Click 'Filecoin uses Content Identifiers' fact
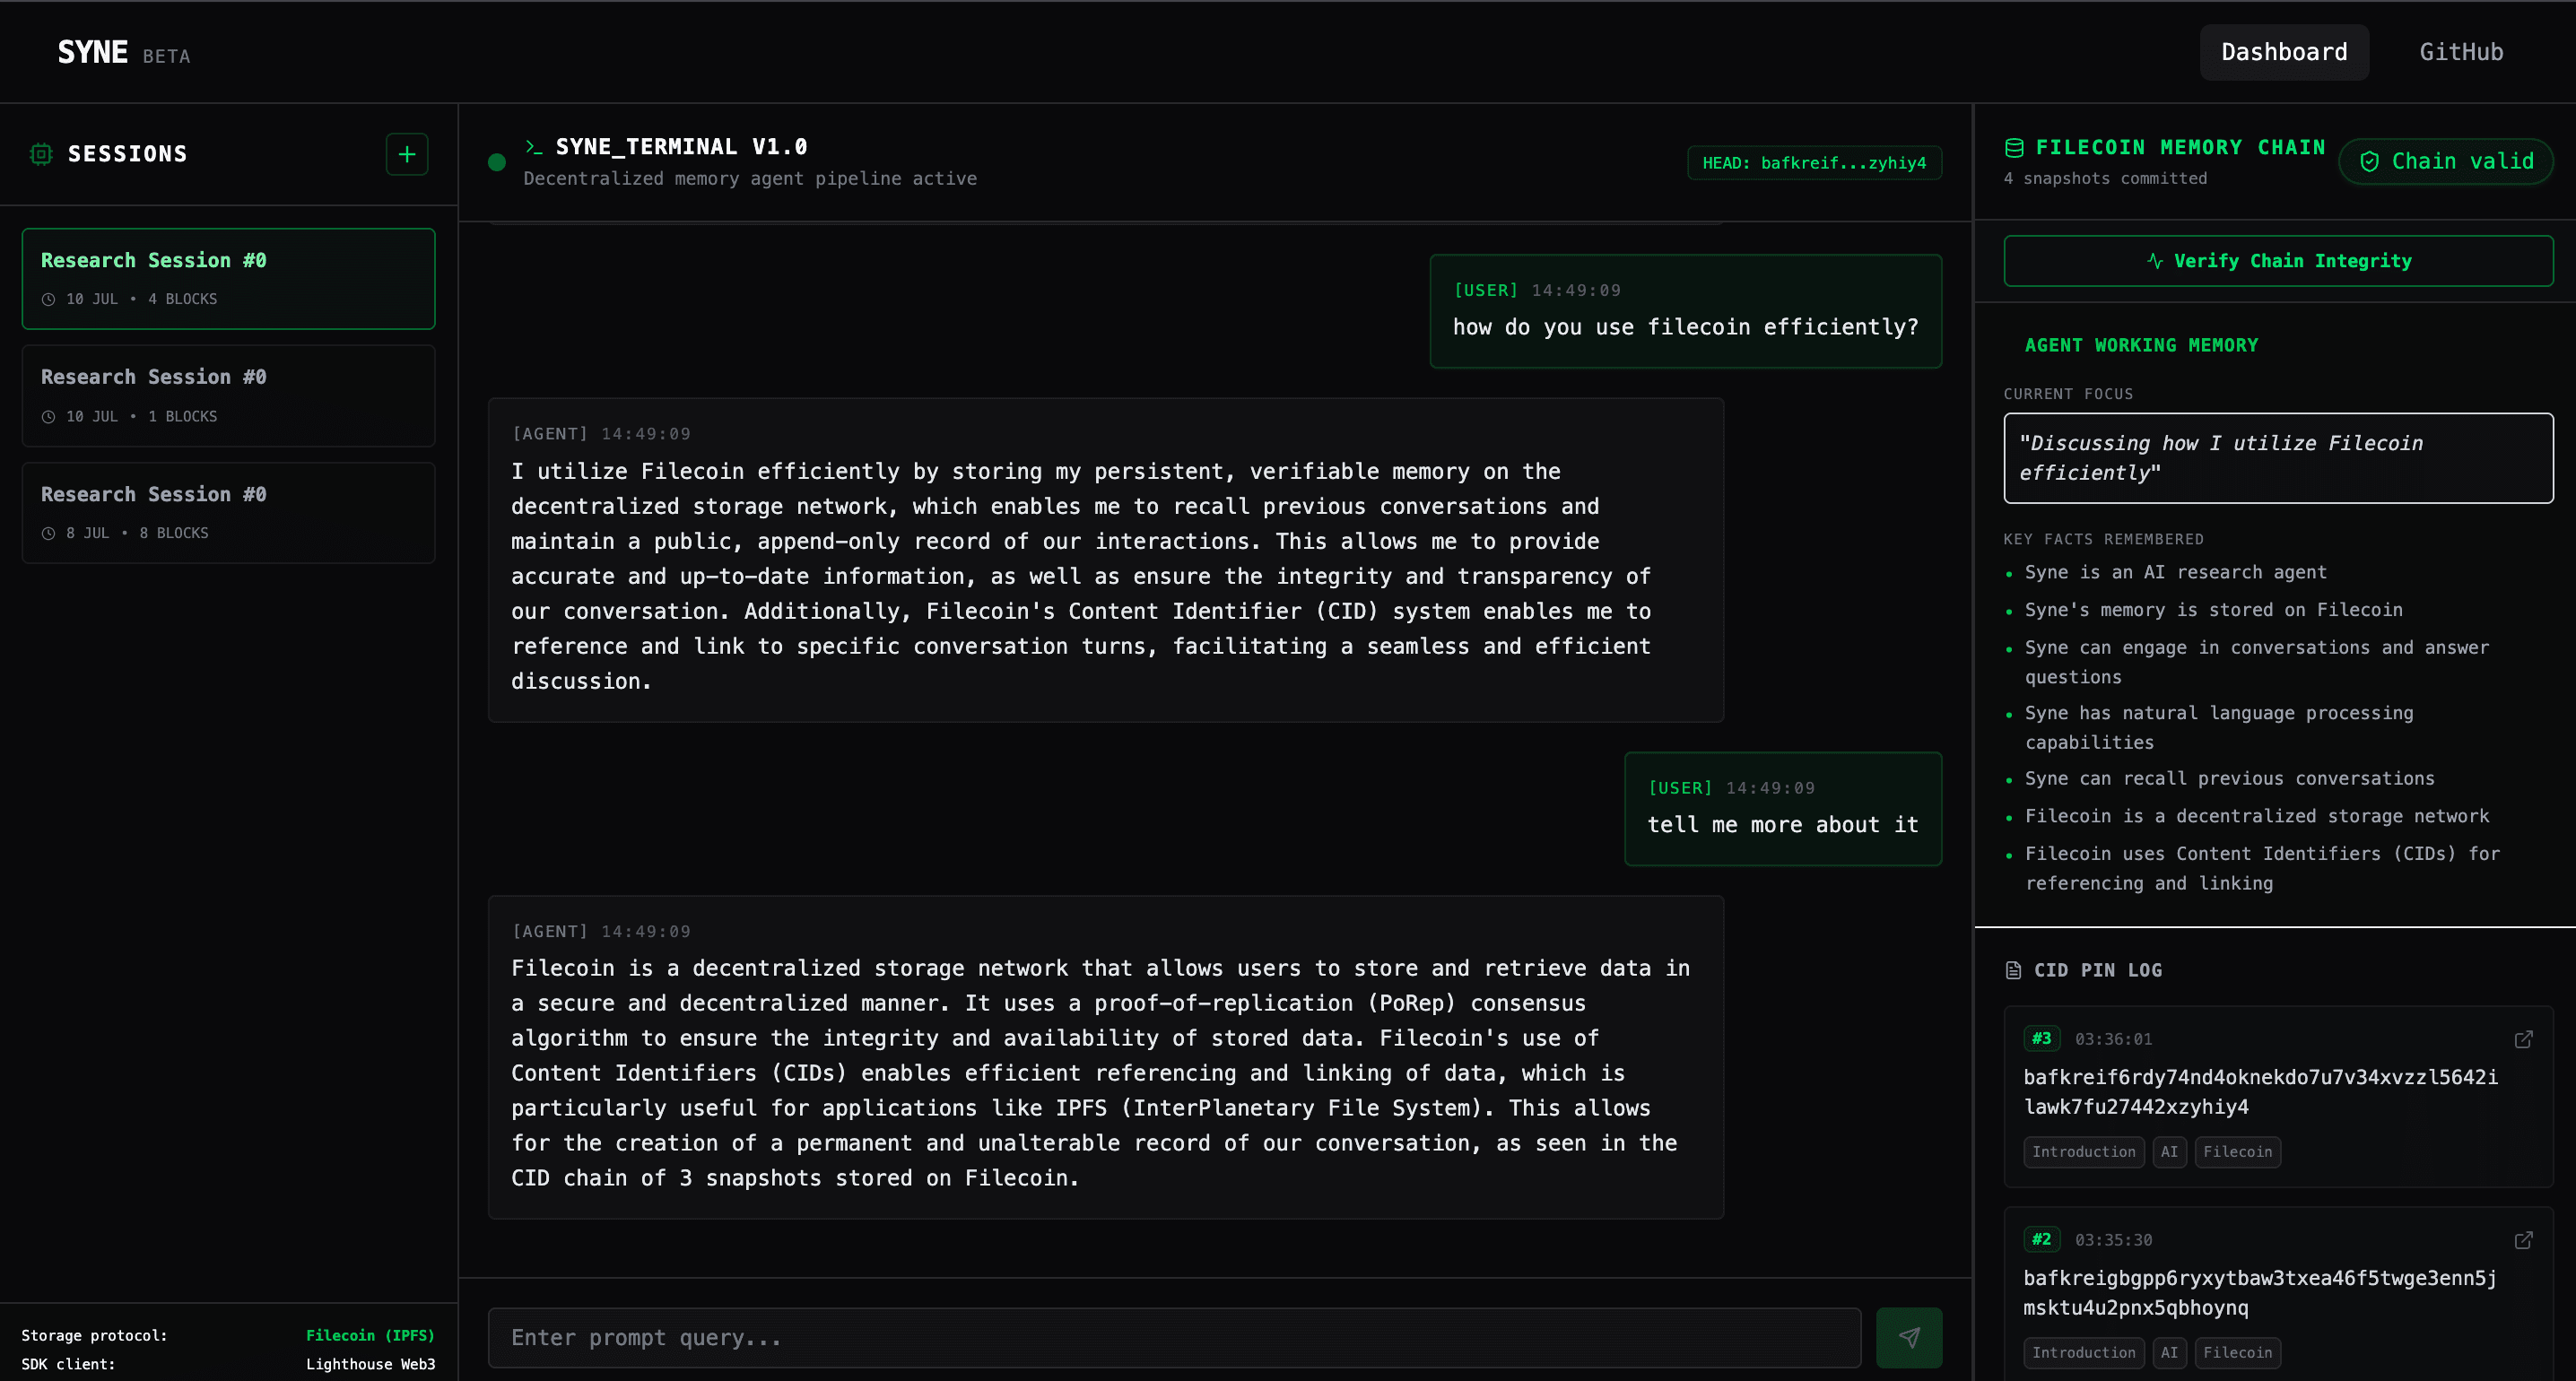Screen dimensions: 2576x1381 2262,869
